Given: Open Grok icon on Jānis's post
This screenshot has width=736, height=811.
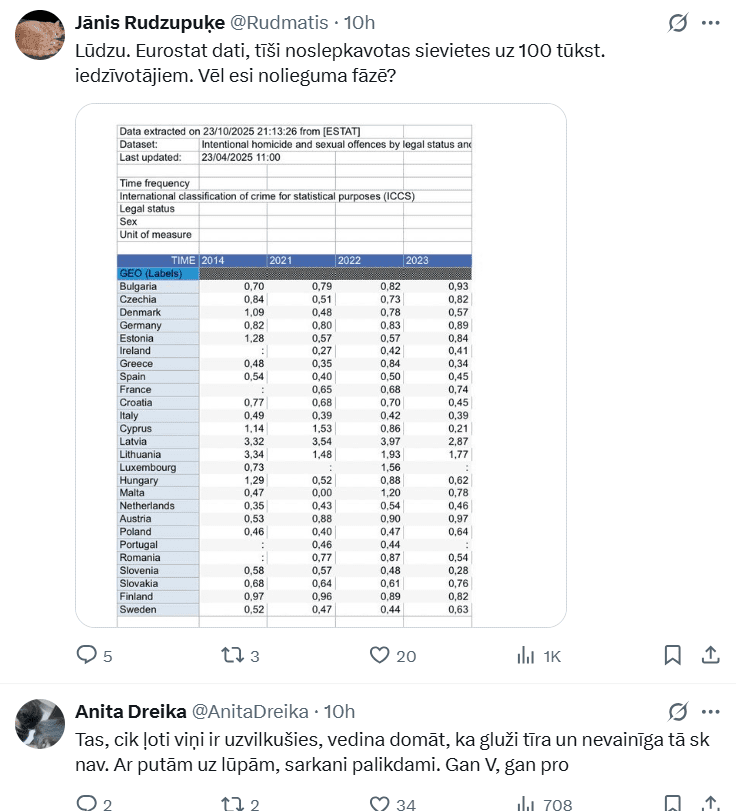Looking at the screenshot, I should (x=678, y=22).
